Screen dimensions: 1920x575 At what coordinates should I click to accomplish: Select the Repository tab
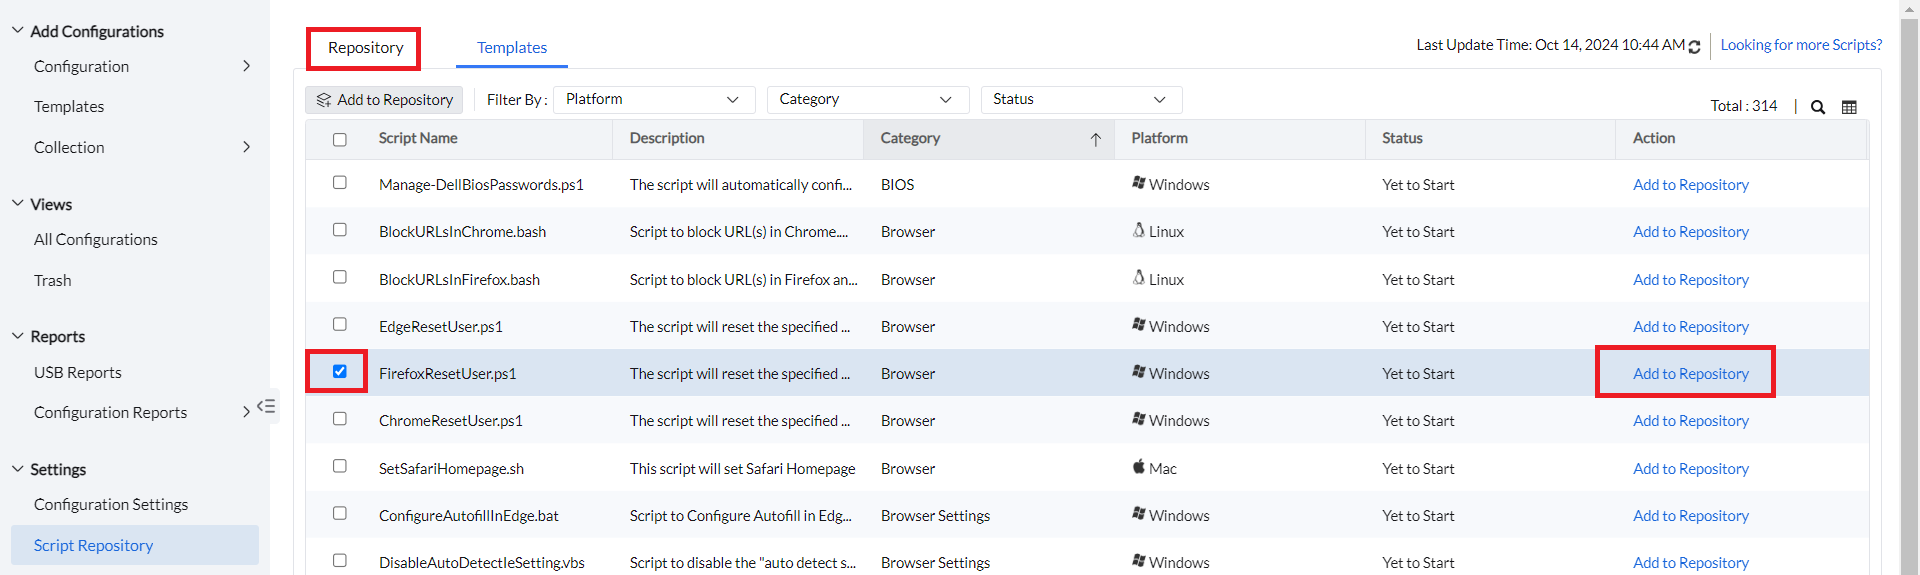(x=365, y=48)
